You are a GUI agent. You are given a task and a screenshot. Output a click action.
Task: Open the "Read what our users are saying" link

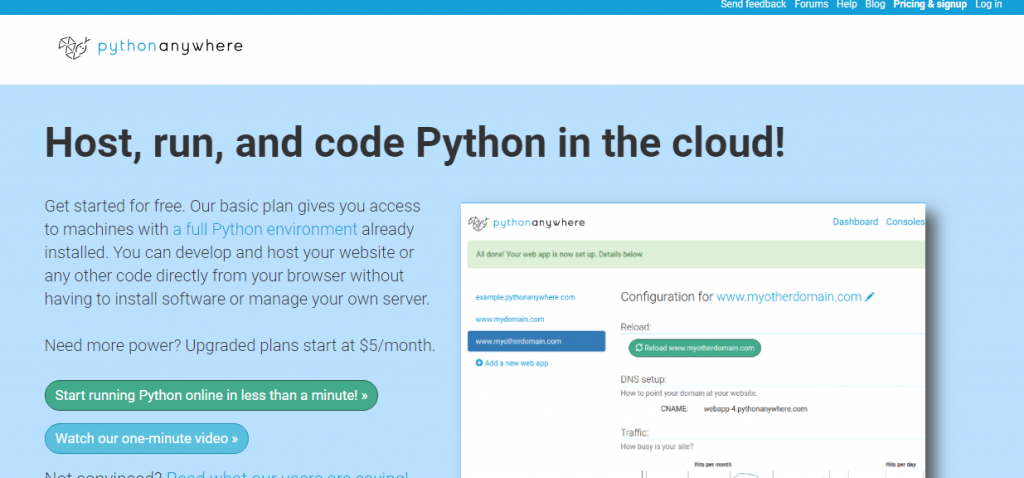click(287, 474)
